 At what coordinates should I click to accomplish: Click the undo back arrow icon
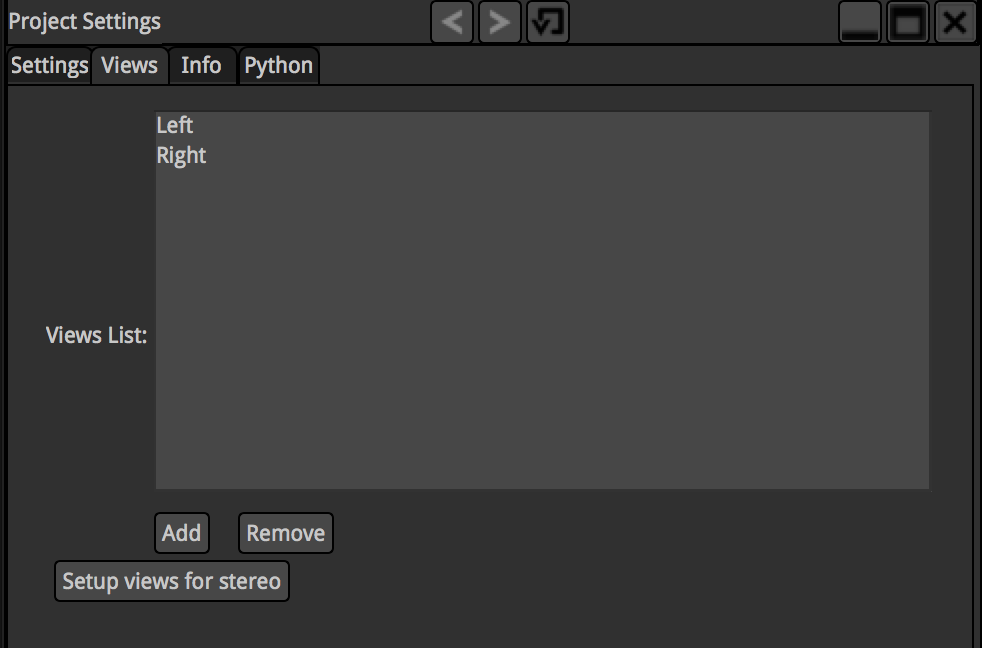(x=453, y=22)
